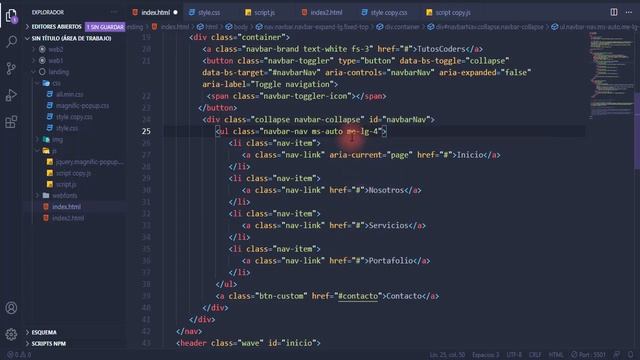Open script.js in the explorer tree
This screenshot has width=640, height=360.
[x=66, y=184]
